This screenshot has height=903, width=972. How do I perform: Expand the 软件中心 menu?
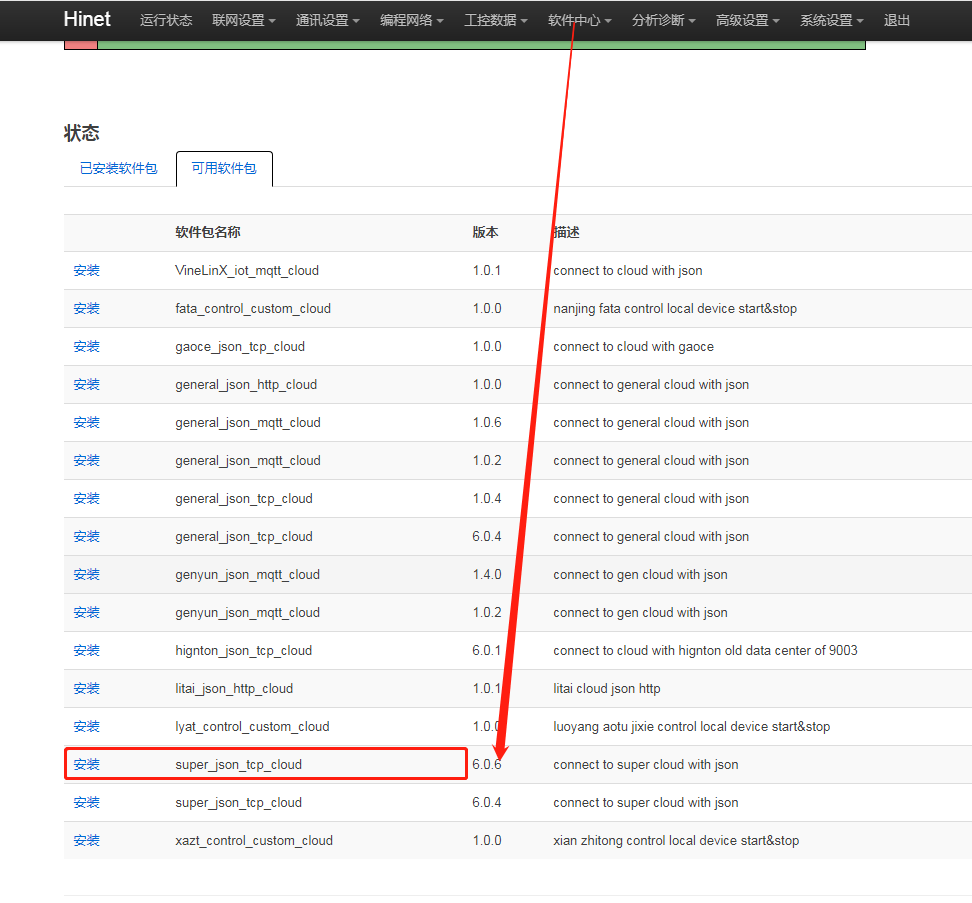579,20
